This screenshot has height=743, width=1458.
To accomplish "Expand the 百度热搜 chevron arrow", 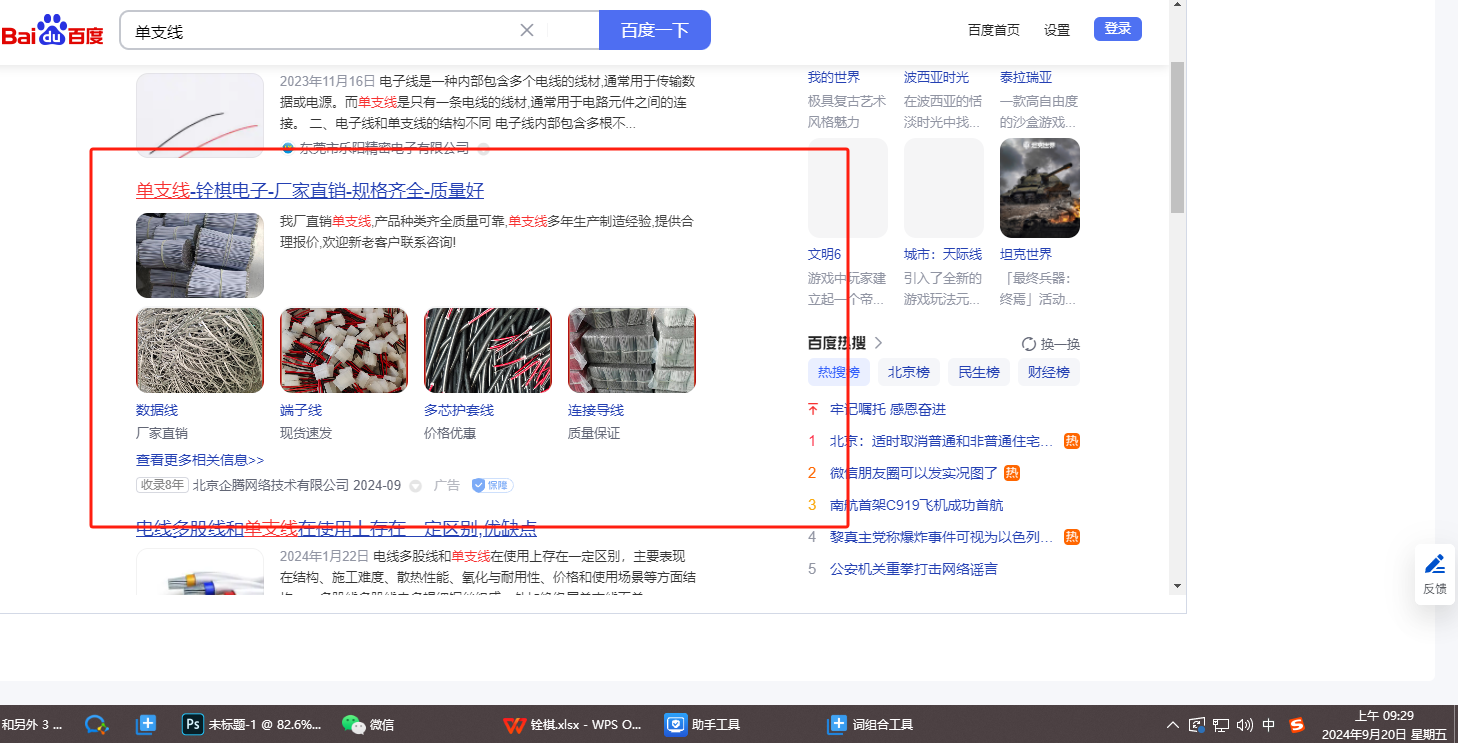I will (x=879, y=343).
